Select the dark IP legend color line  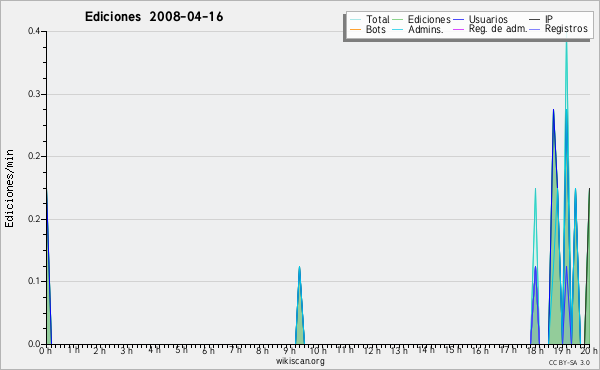click(x=535, y=20)
